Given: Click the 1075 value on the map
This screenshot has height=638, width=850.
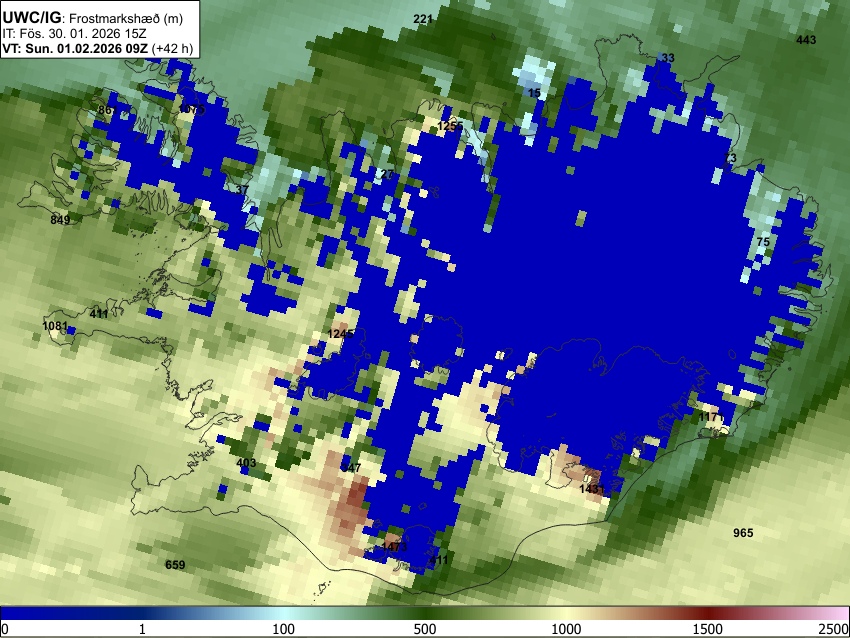Looking at the screenshot, I should coord(192,110).
